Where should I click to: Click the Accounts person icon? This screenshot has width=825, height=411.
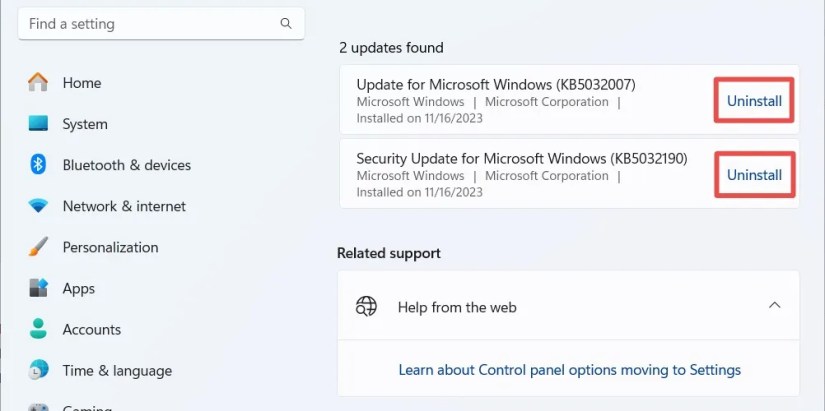38,329
